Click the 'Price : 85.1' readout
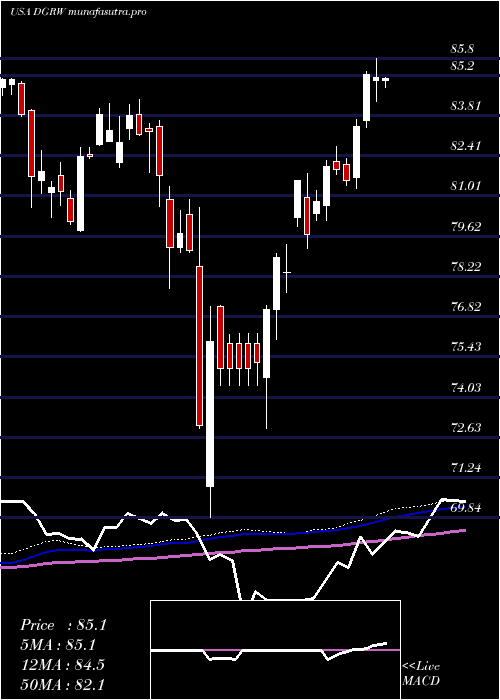 [63, 625]
